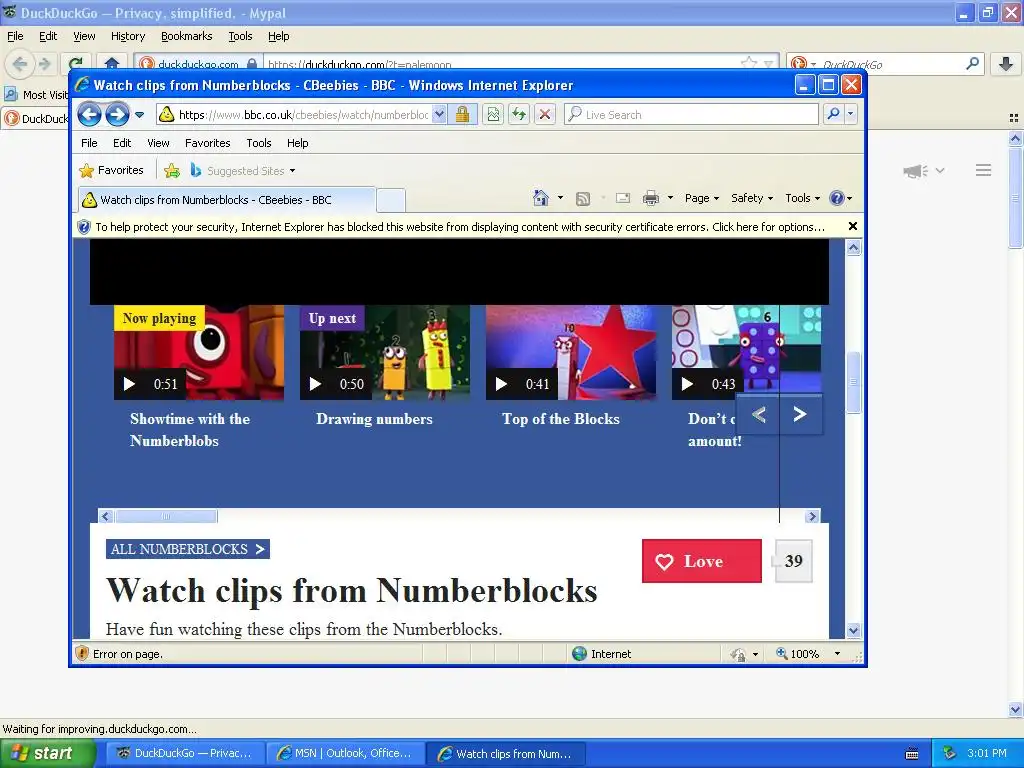Open the IE View menu

[158, 143]
